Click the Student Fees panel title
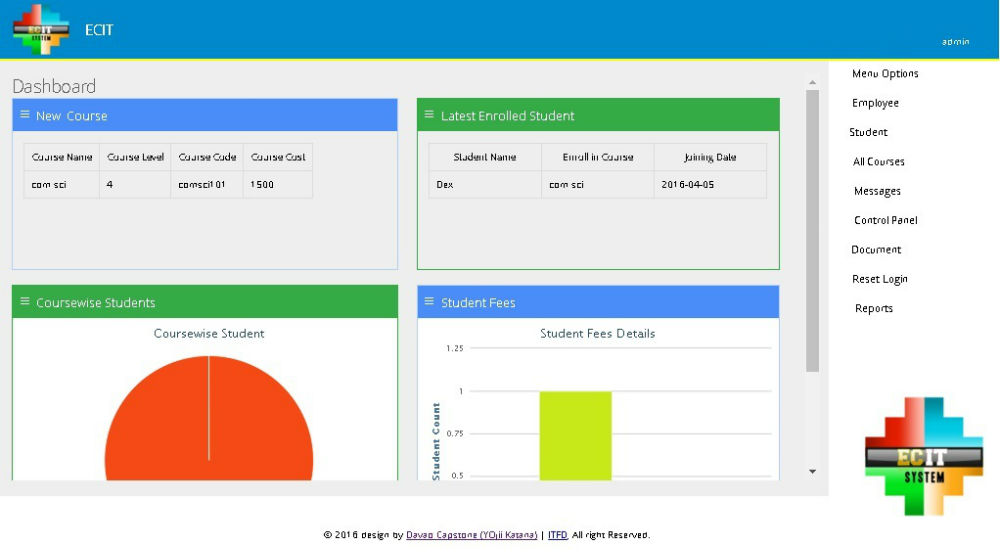This screenshot has width=1000, height=560. click(478, 302)
